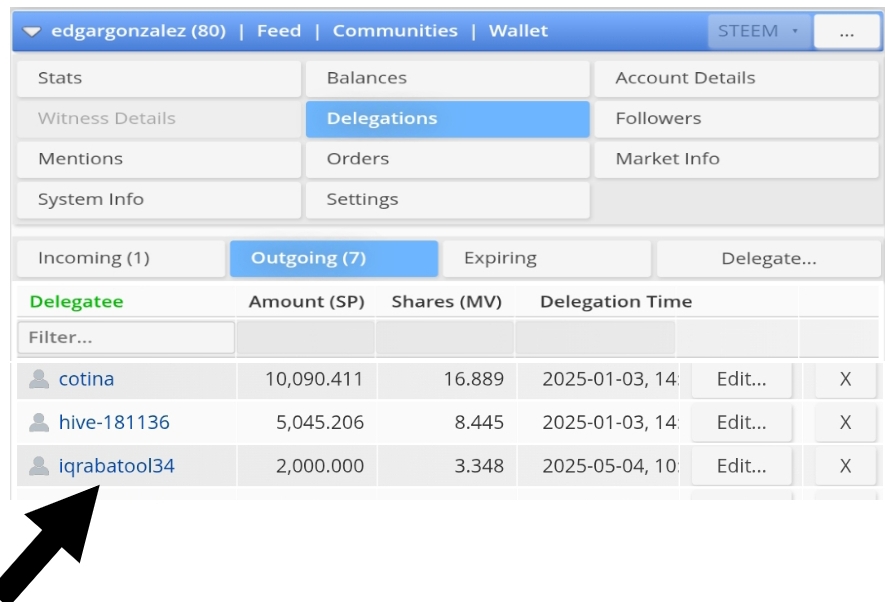Viewport: 885px width, 602px height.
Task: Remove the cotina delegation with X
Action: click(845, 380)
